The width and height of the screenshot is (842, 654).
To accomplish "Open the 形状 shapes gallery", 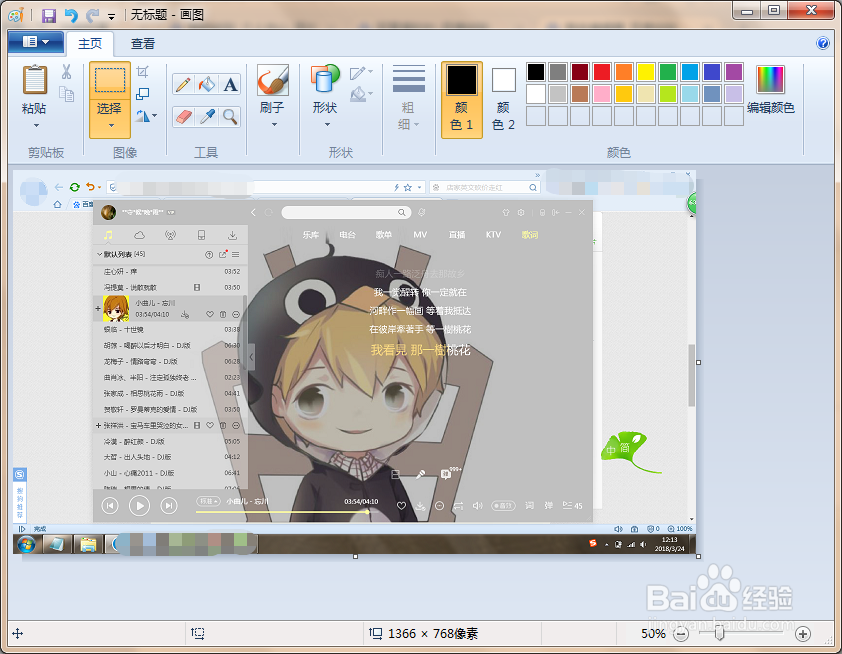I will tap(325, 95).
